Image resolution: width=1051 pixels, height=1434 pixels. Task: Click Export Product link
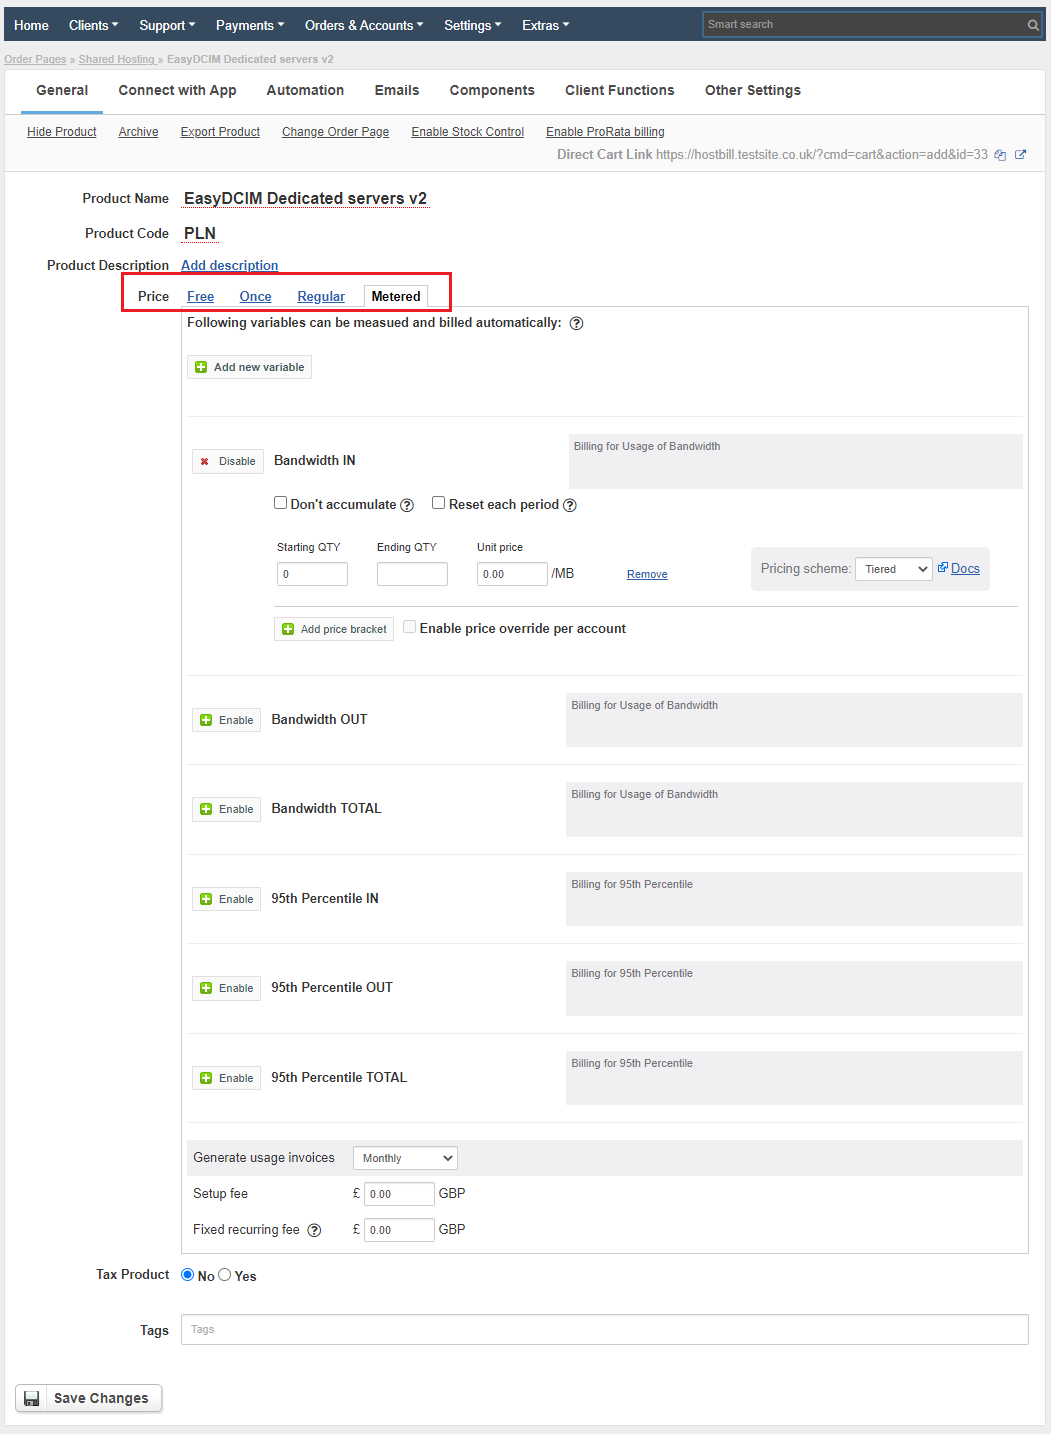point(220,132)
